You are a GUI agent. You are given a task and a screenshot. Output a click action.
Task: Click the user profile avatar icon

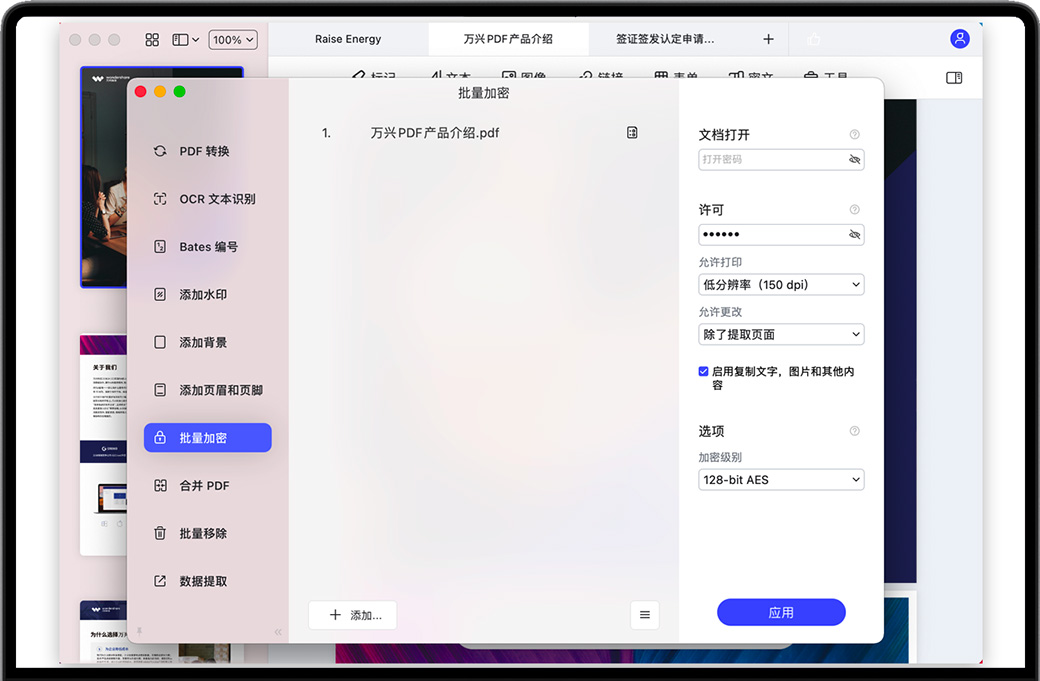tap(959, 39)
